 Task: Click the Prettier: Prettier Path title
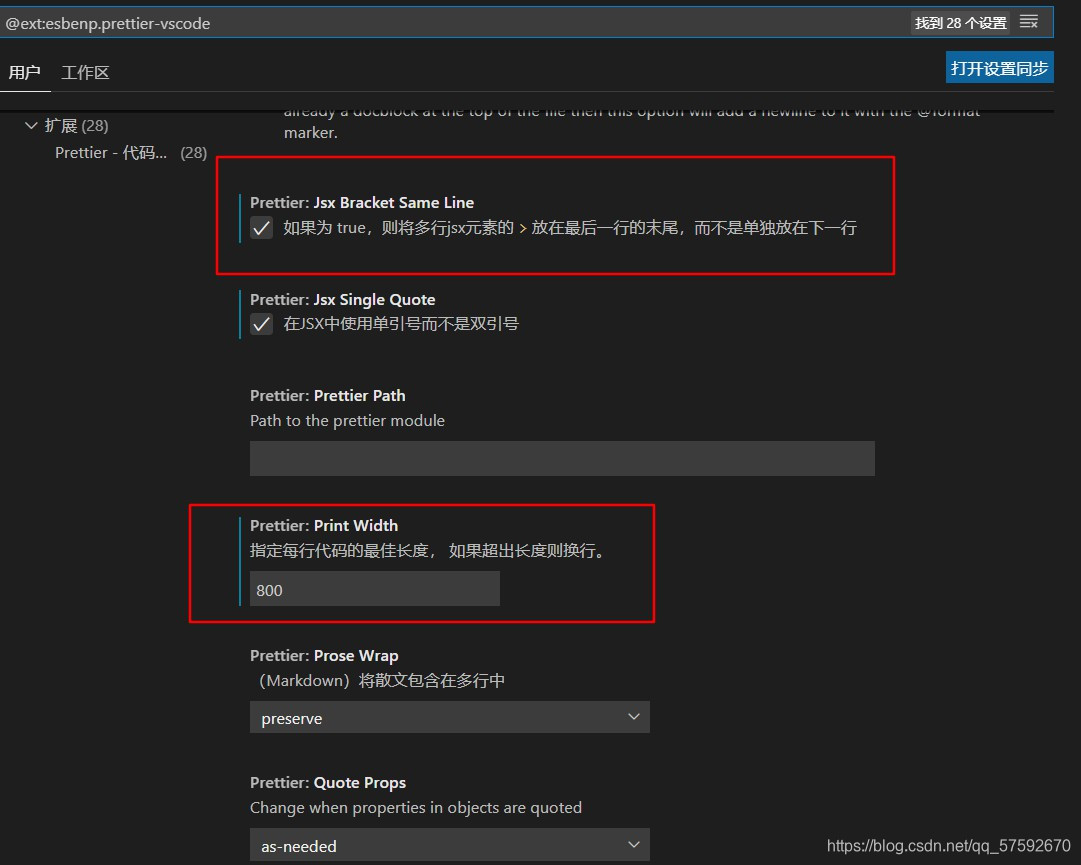pos(327,396)
